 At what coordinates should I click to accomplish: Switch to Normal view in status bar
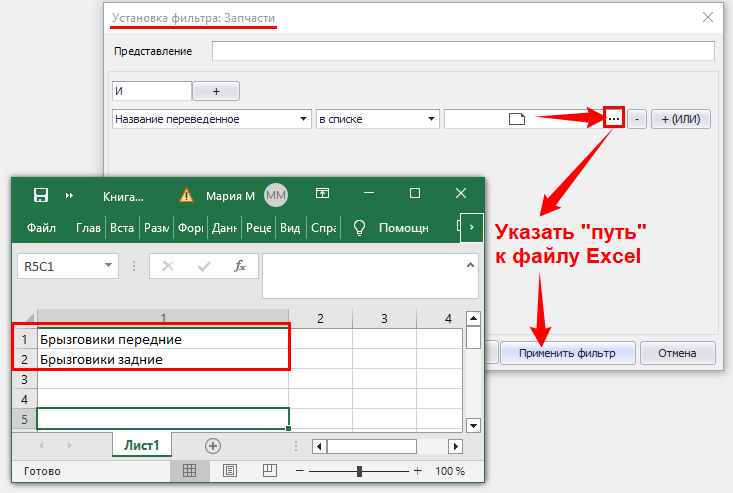click(x=190, y=471)
